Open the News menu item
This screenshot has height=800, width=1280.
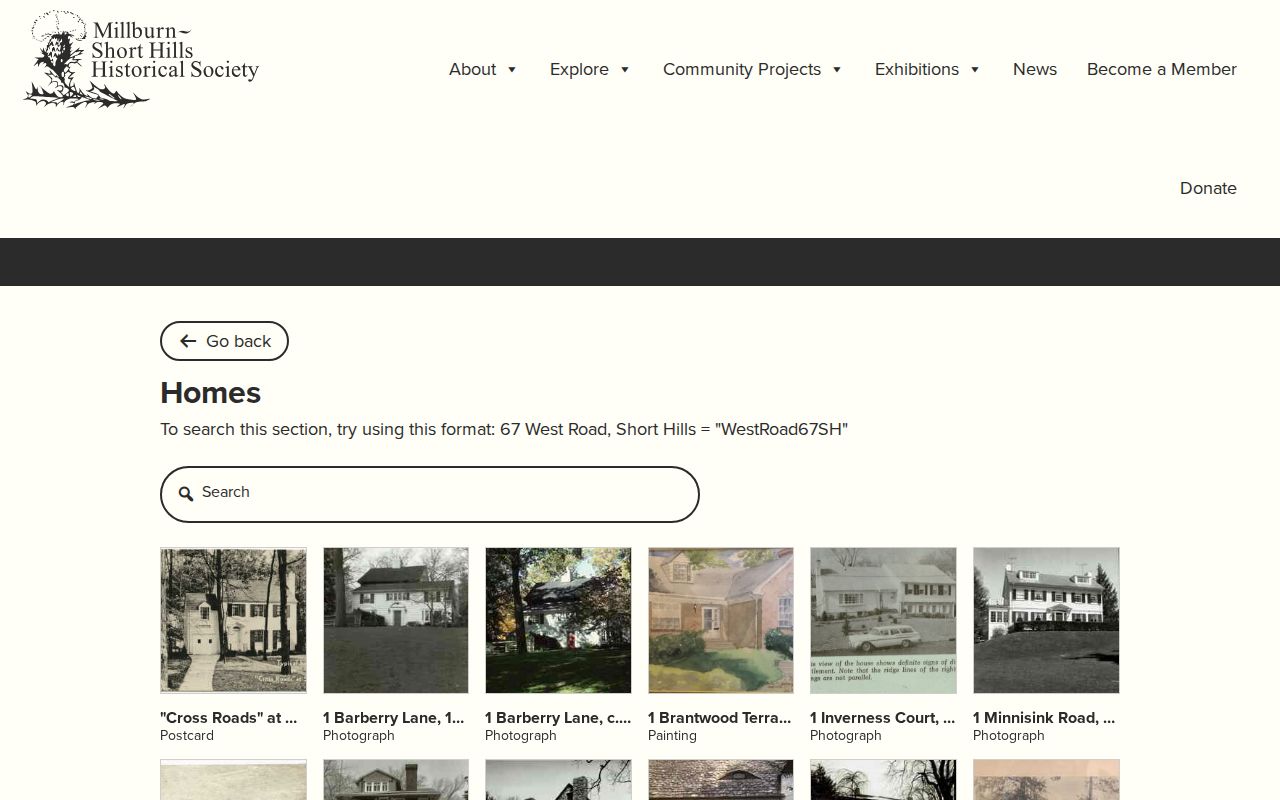click(x=1035, y=69)
